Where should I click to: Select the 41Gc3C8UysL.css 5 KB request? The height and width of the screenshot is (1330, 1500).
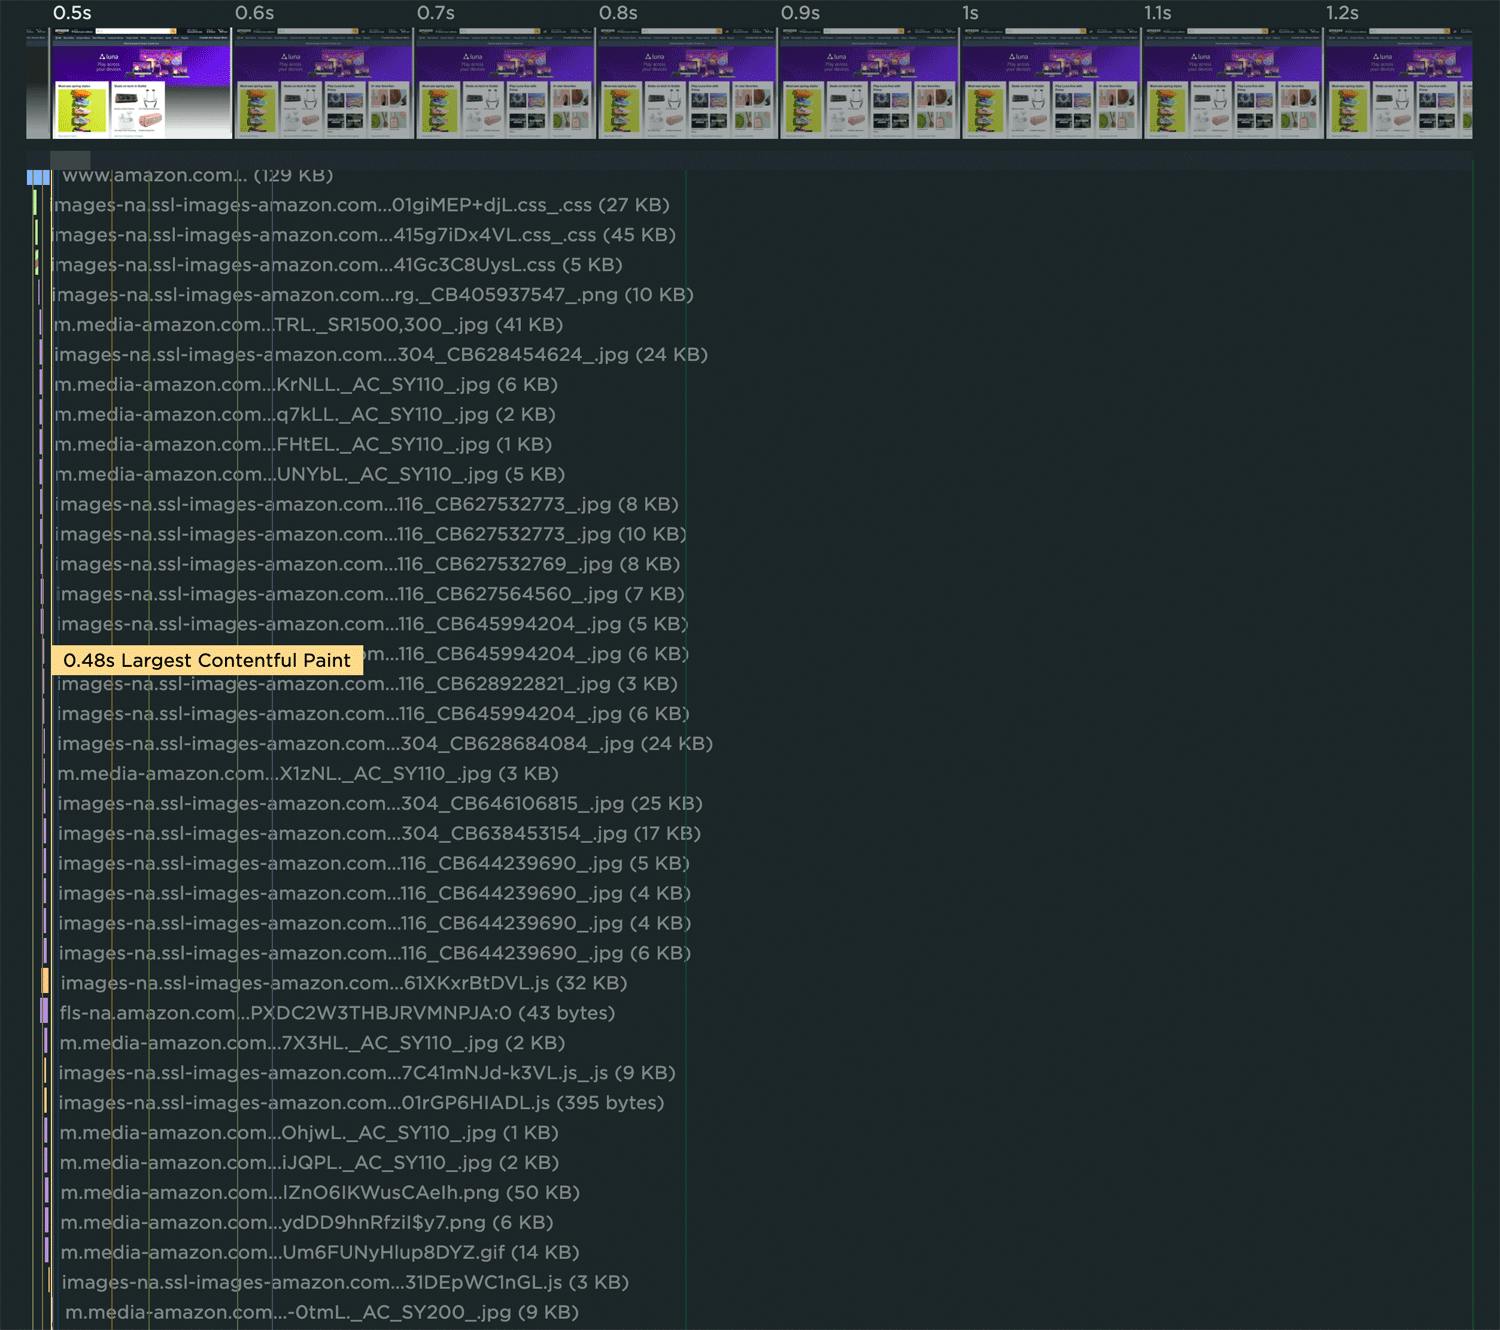point(337,265)
